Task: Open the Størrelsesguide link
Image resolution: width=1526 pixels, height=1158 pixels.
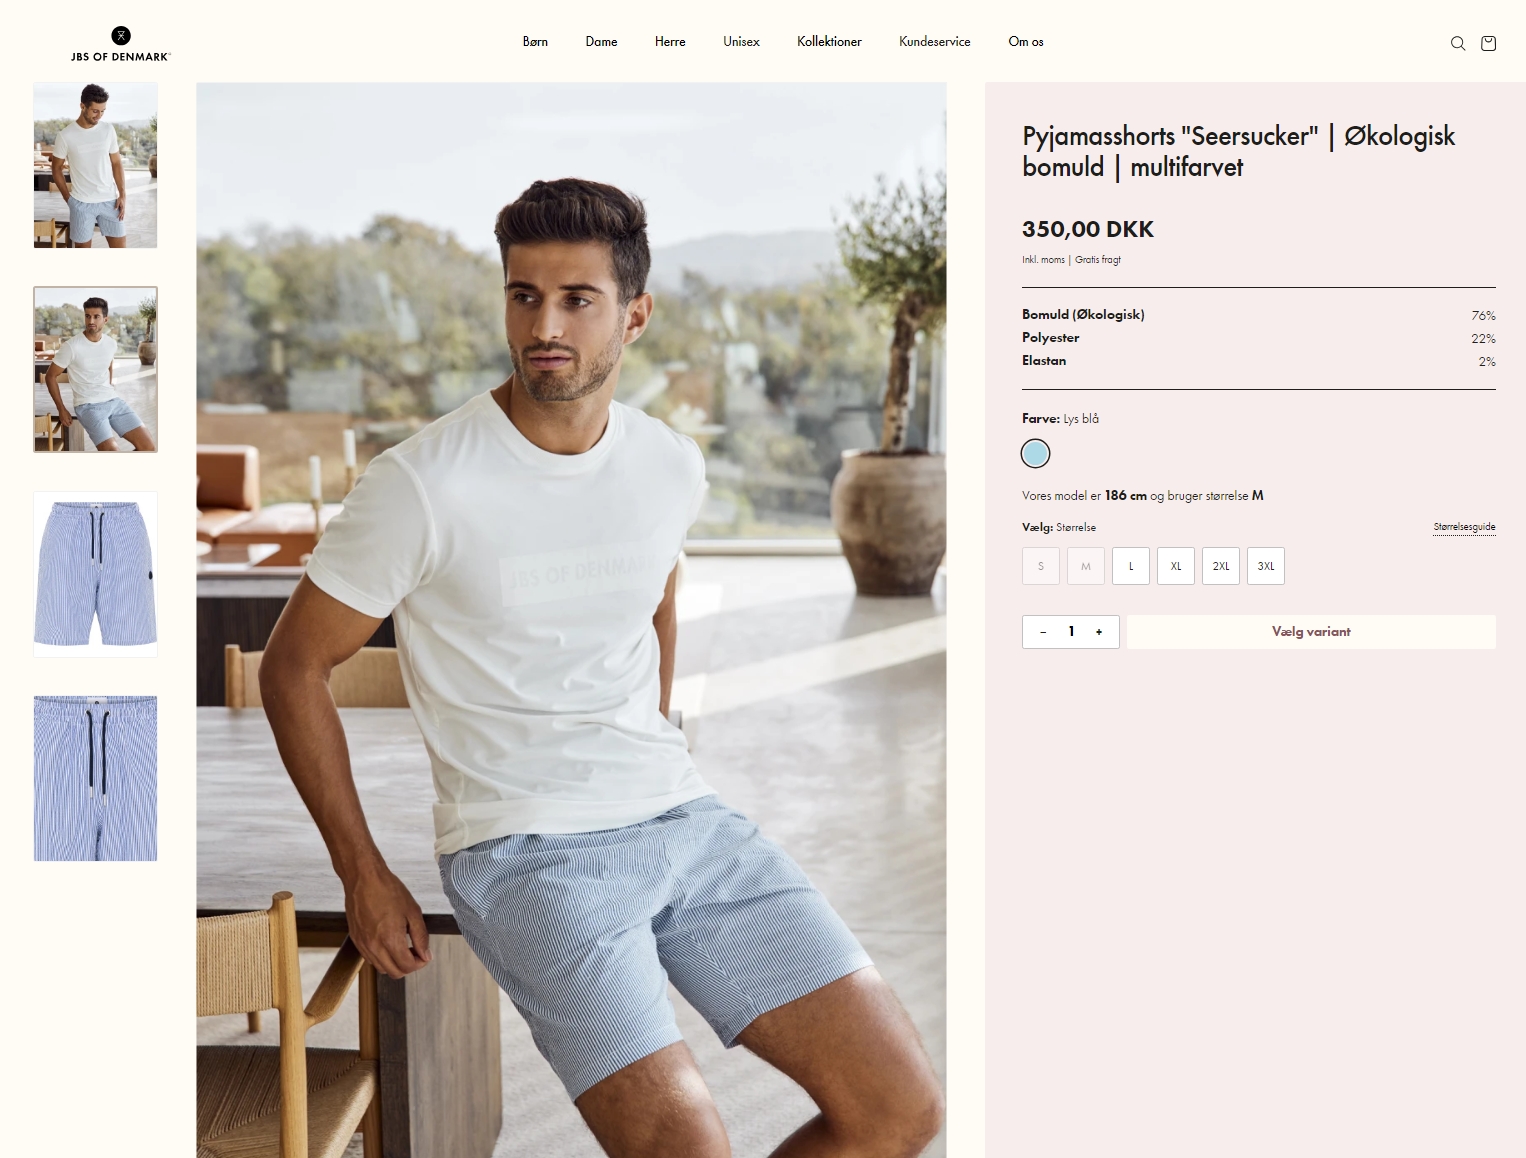Action: (x=1464, y=527)
